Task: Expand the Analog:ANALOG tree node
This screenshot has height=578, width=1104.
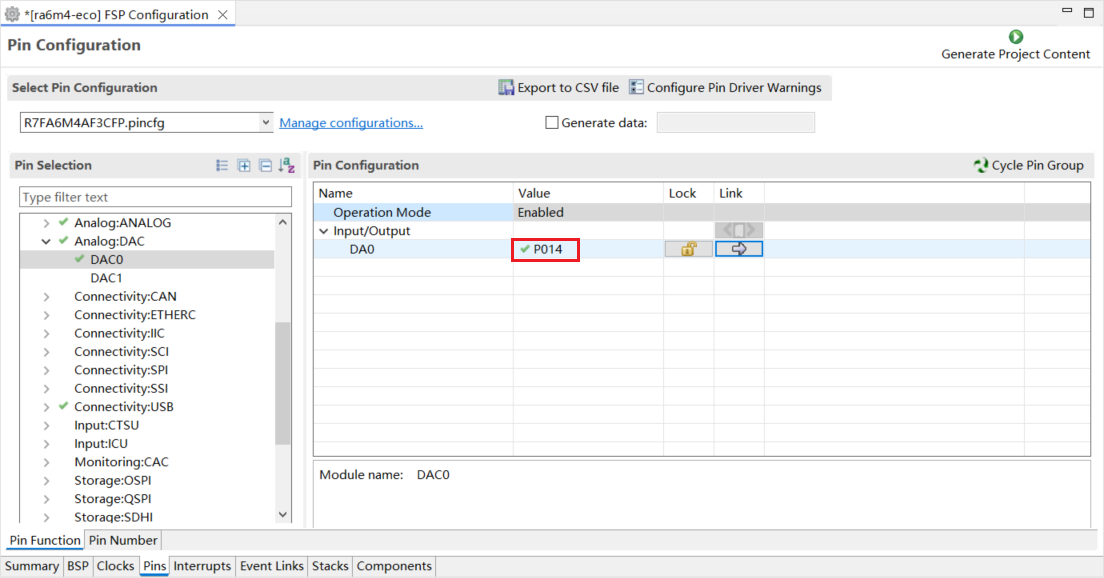Action: point(46,223)
